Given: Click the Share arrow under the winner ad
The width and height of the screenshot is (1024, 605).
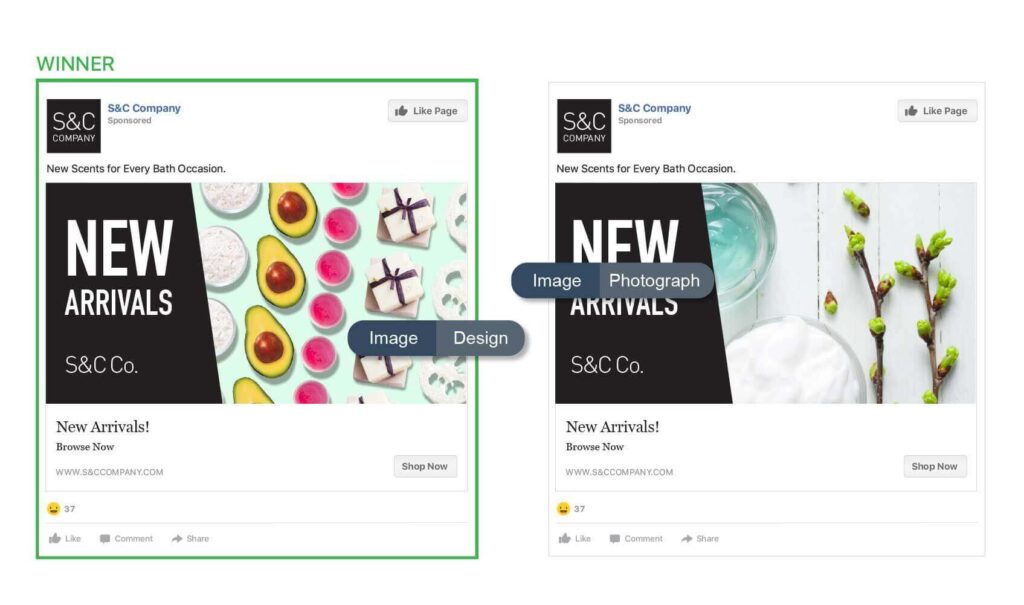Looking at the screenshot, I should click(177, 538).
